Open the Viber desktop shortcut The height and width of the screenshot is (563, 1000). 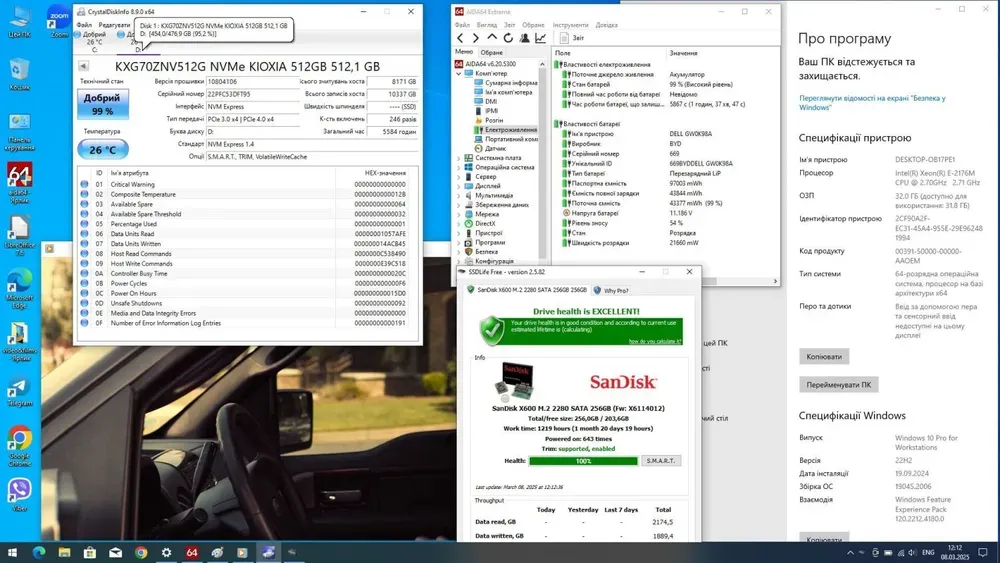pos(19,490)
